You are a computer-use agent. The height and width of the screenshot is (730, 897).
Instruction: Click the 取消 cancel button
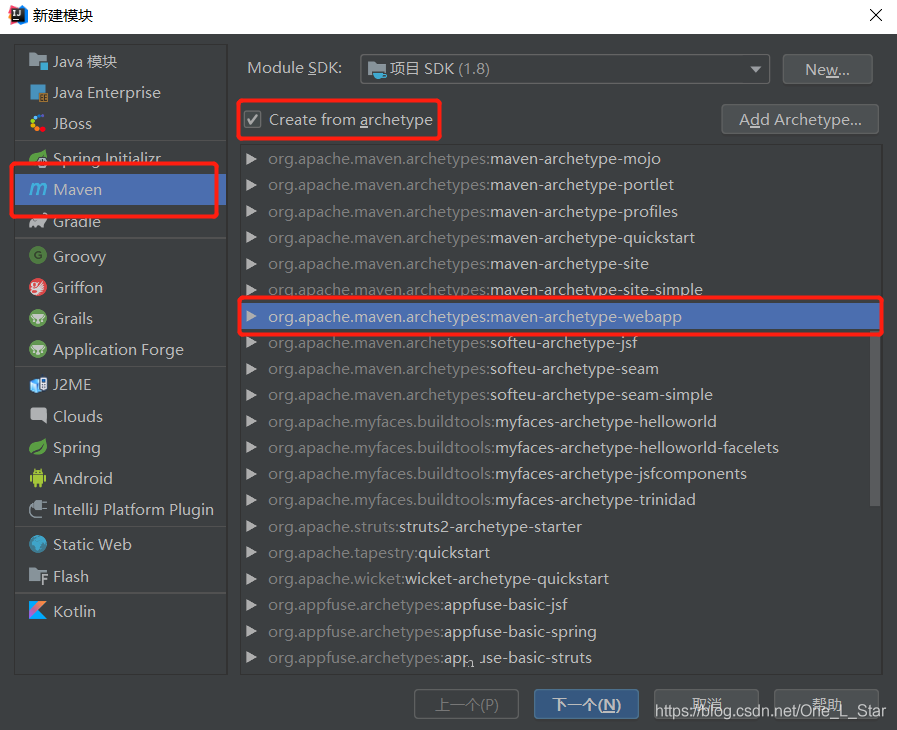707,704
